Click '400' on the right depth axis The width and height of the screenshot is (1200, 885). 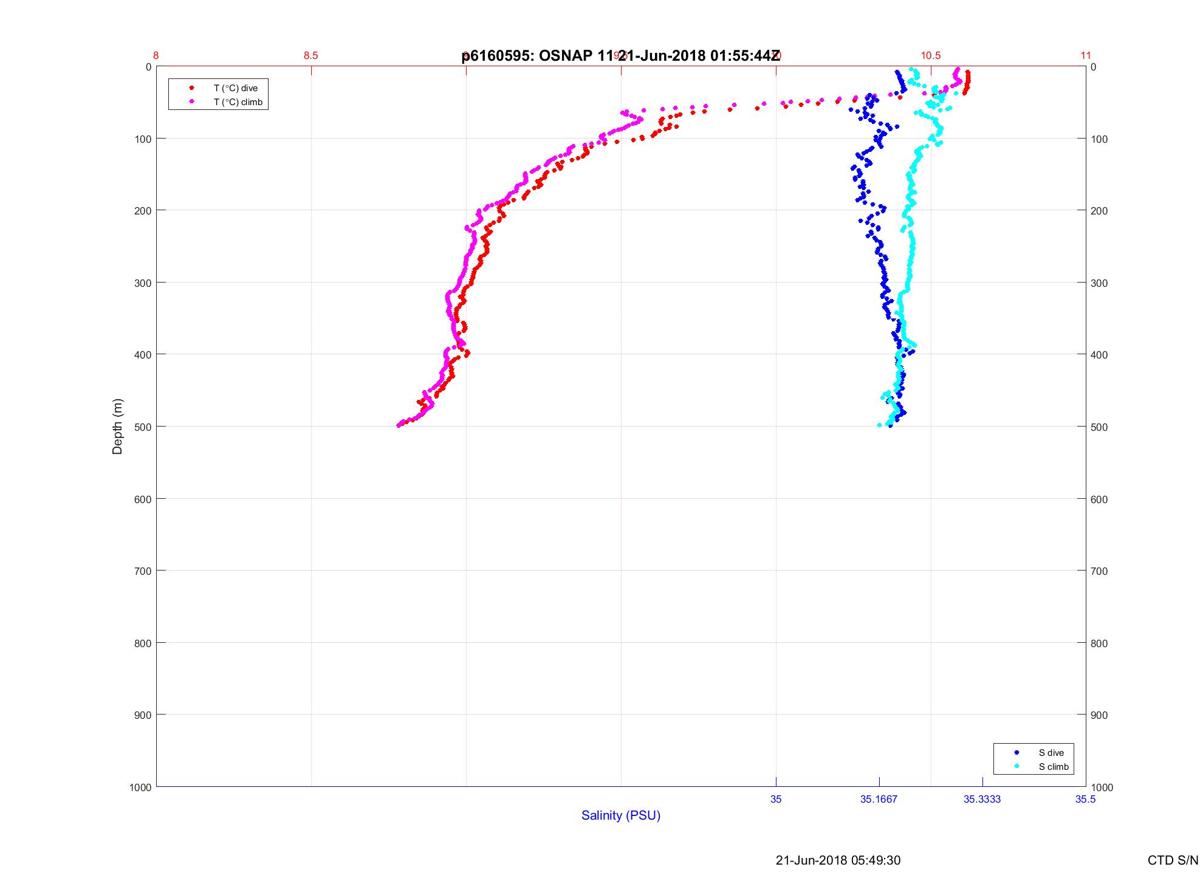pos(1100,355)
